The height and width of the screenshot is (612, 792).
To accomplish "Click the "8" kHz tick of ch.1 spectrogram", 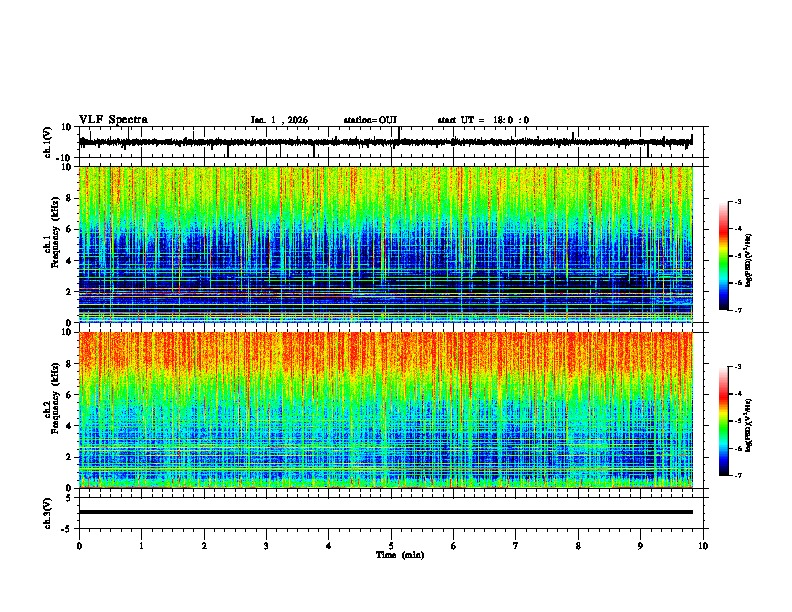I will point(69,198).
